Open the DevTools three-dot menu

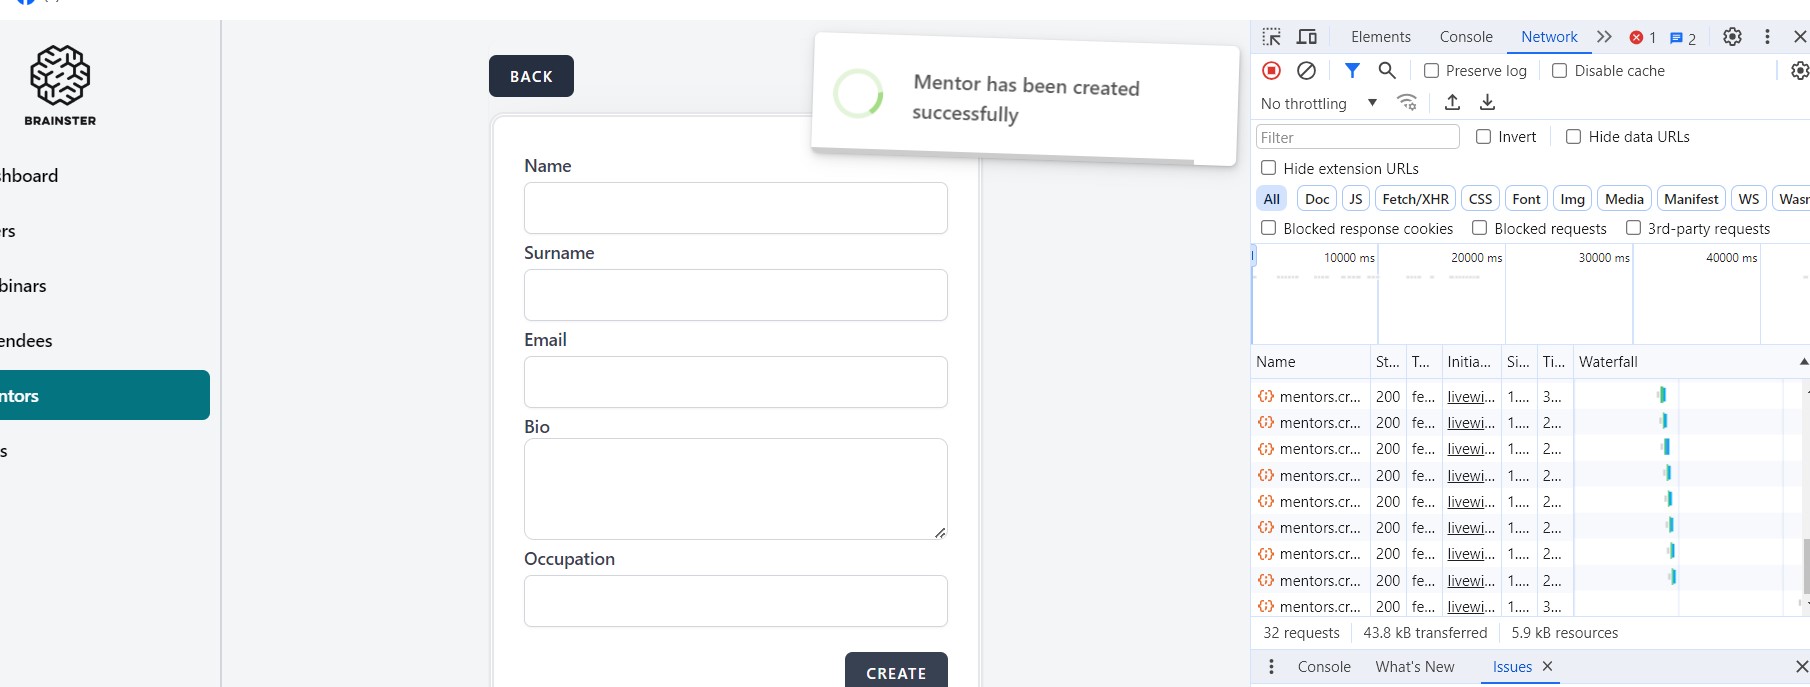tap(1767, 37)
